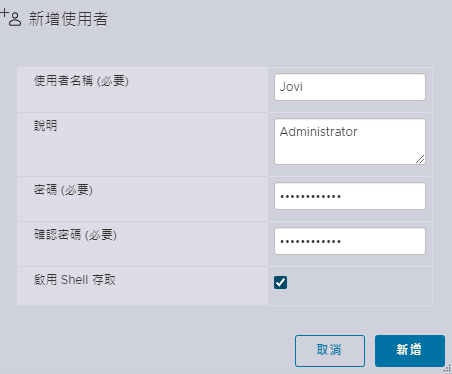Image resolution: width=452 pixels, height=374 pixels.
Task: Click into the 說明 textarea with Administrator
Action: click(x=350, y=141)
